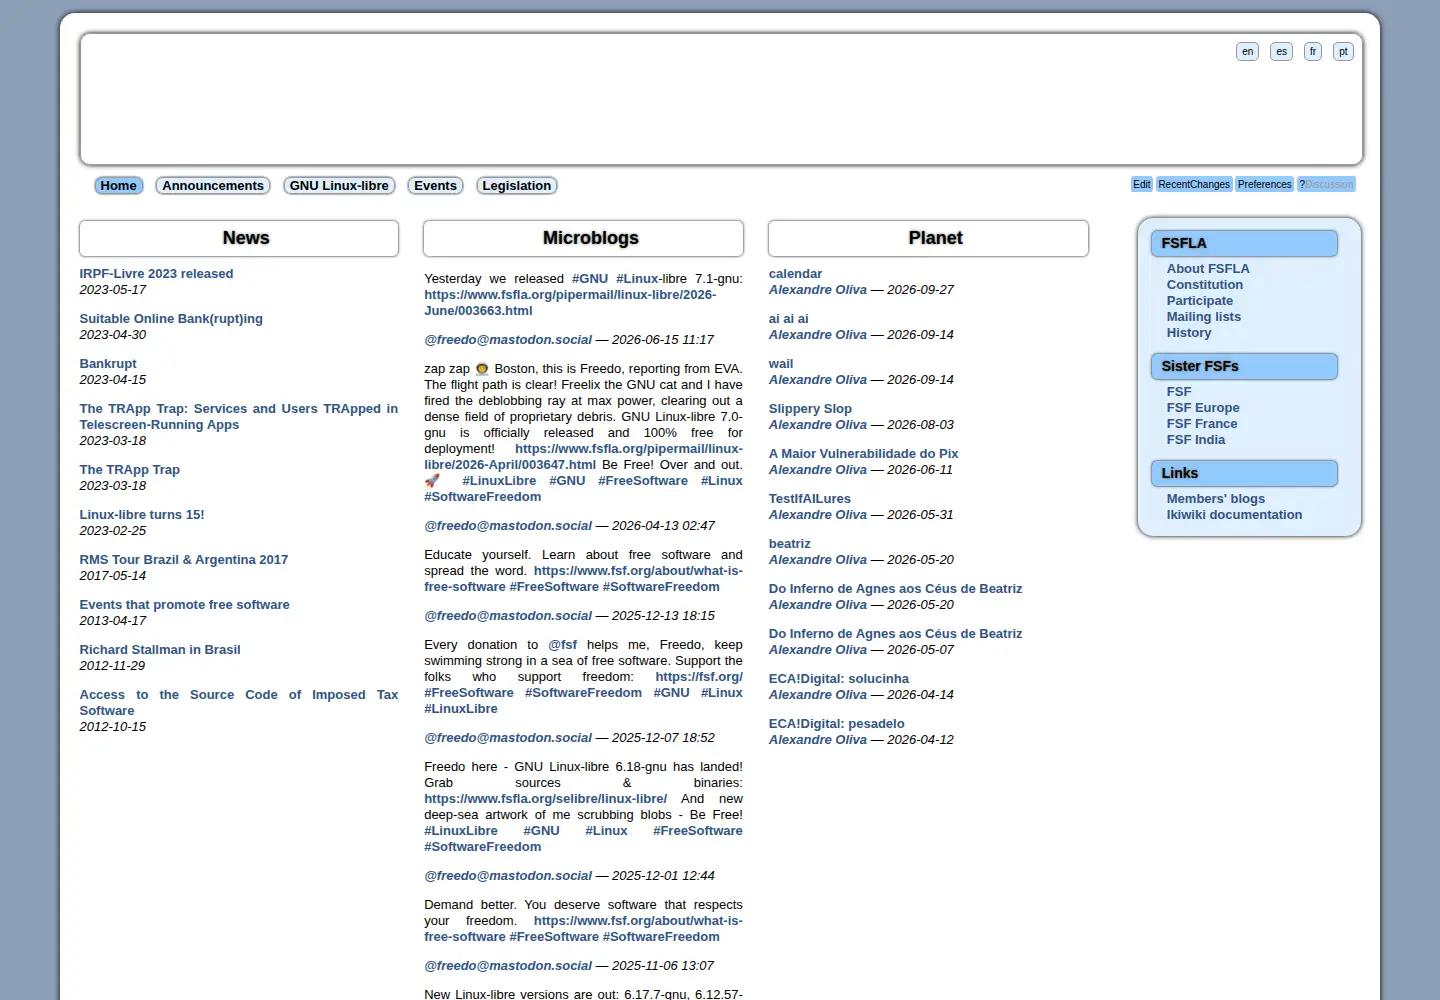The width and height of the screenshot is (1440, 1000).
Task: Open 'TestIfAILures' planet post
Action: click(x=810, y=498)
